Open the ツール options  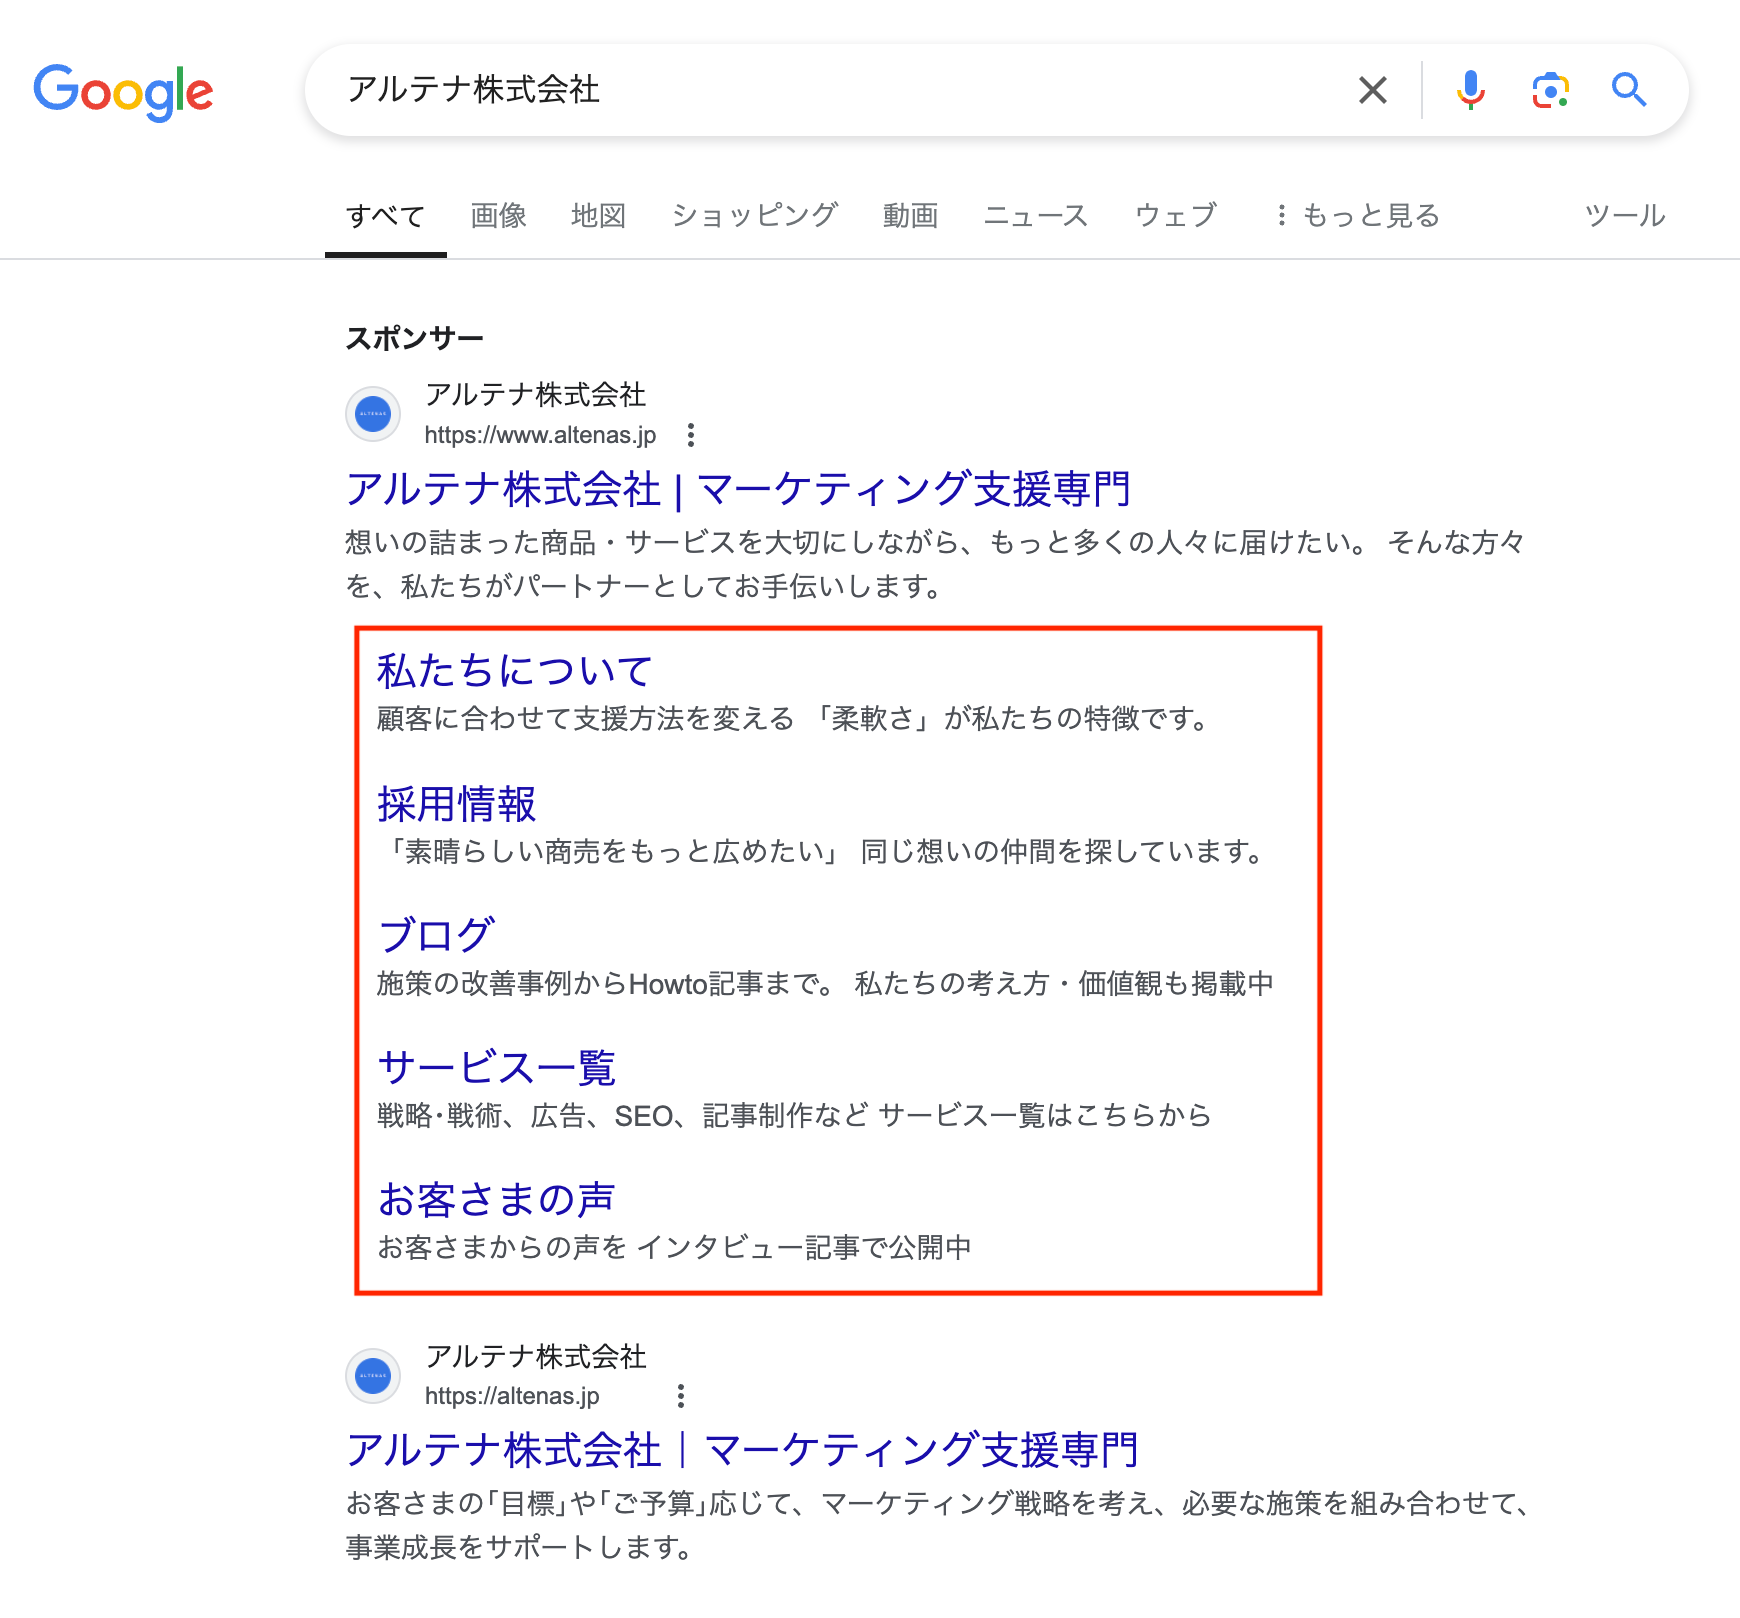pos(1625,216)
